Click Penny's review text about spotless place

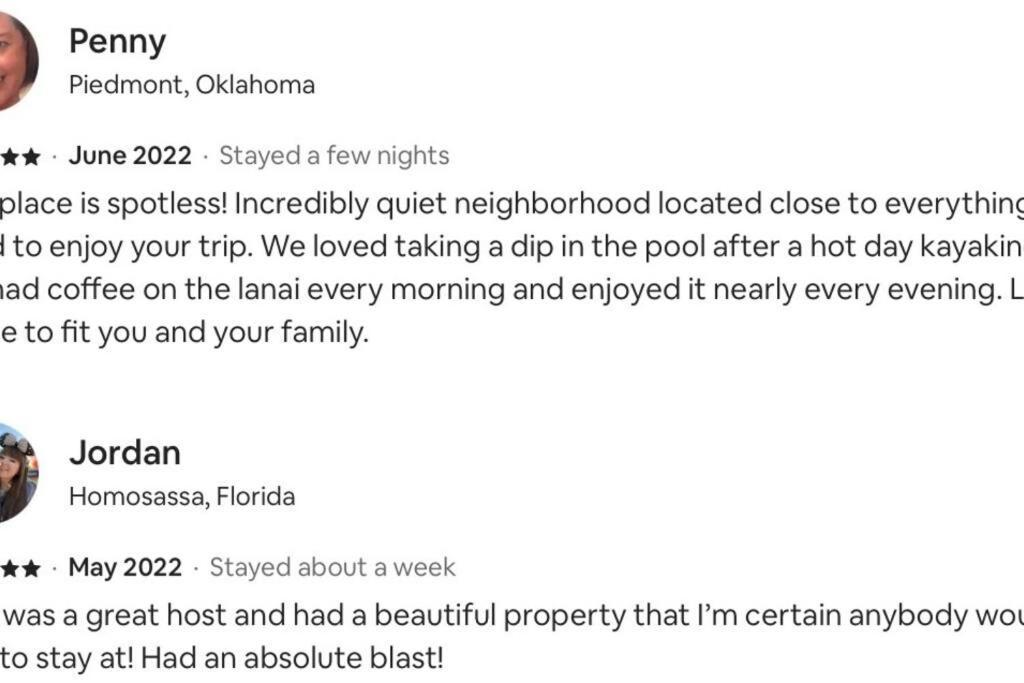point(512,268)
